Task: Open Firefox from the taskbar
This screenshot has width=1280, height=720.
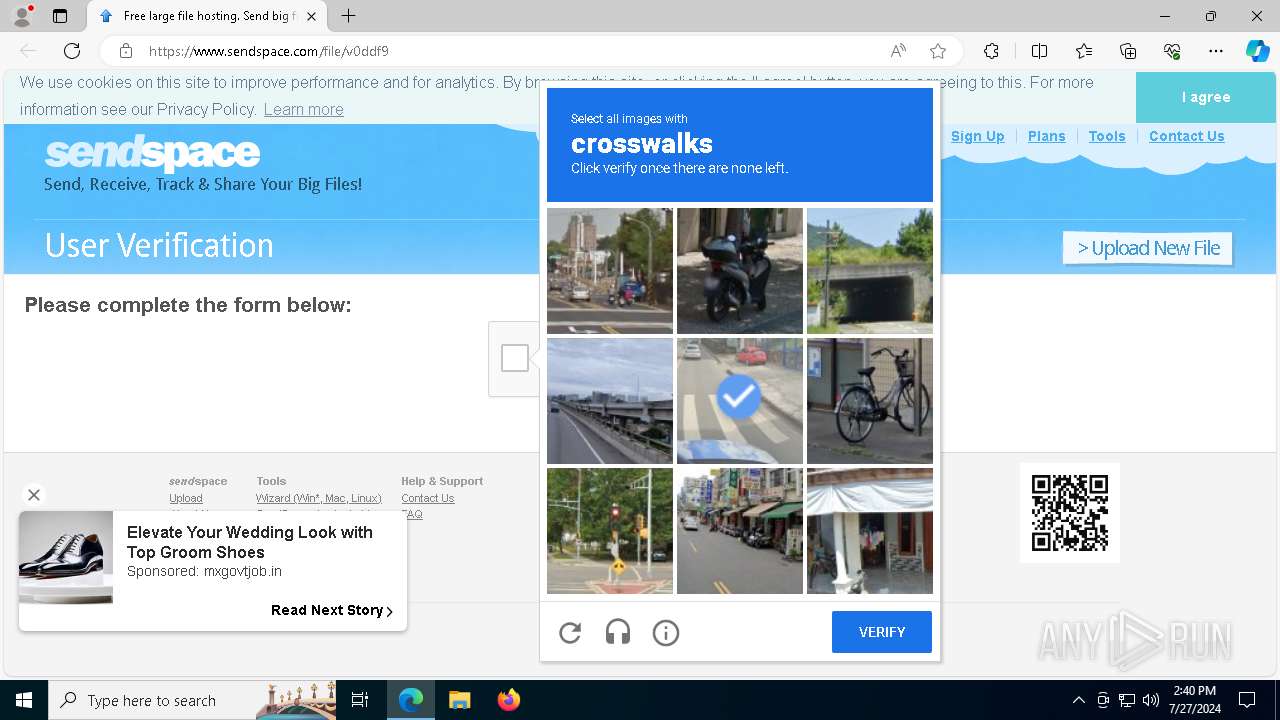Action: click(508, 700)
